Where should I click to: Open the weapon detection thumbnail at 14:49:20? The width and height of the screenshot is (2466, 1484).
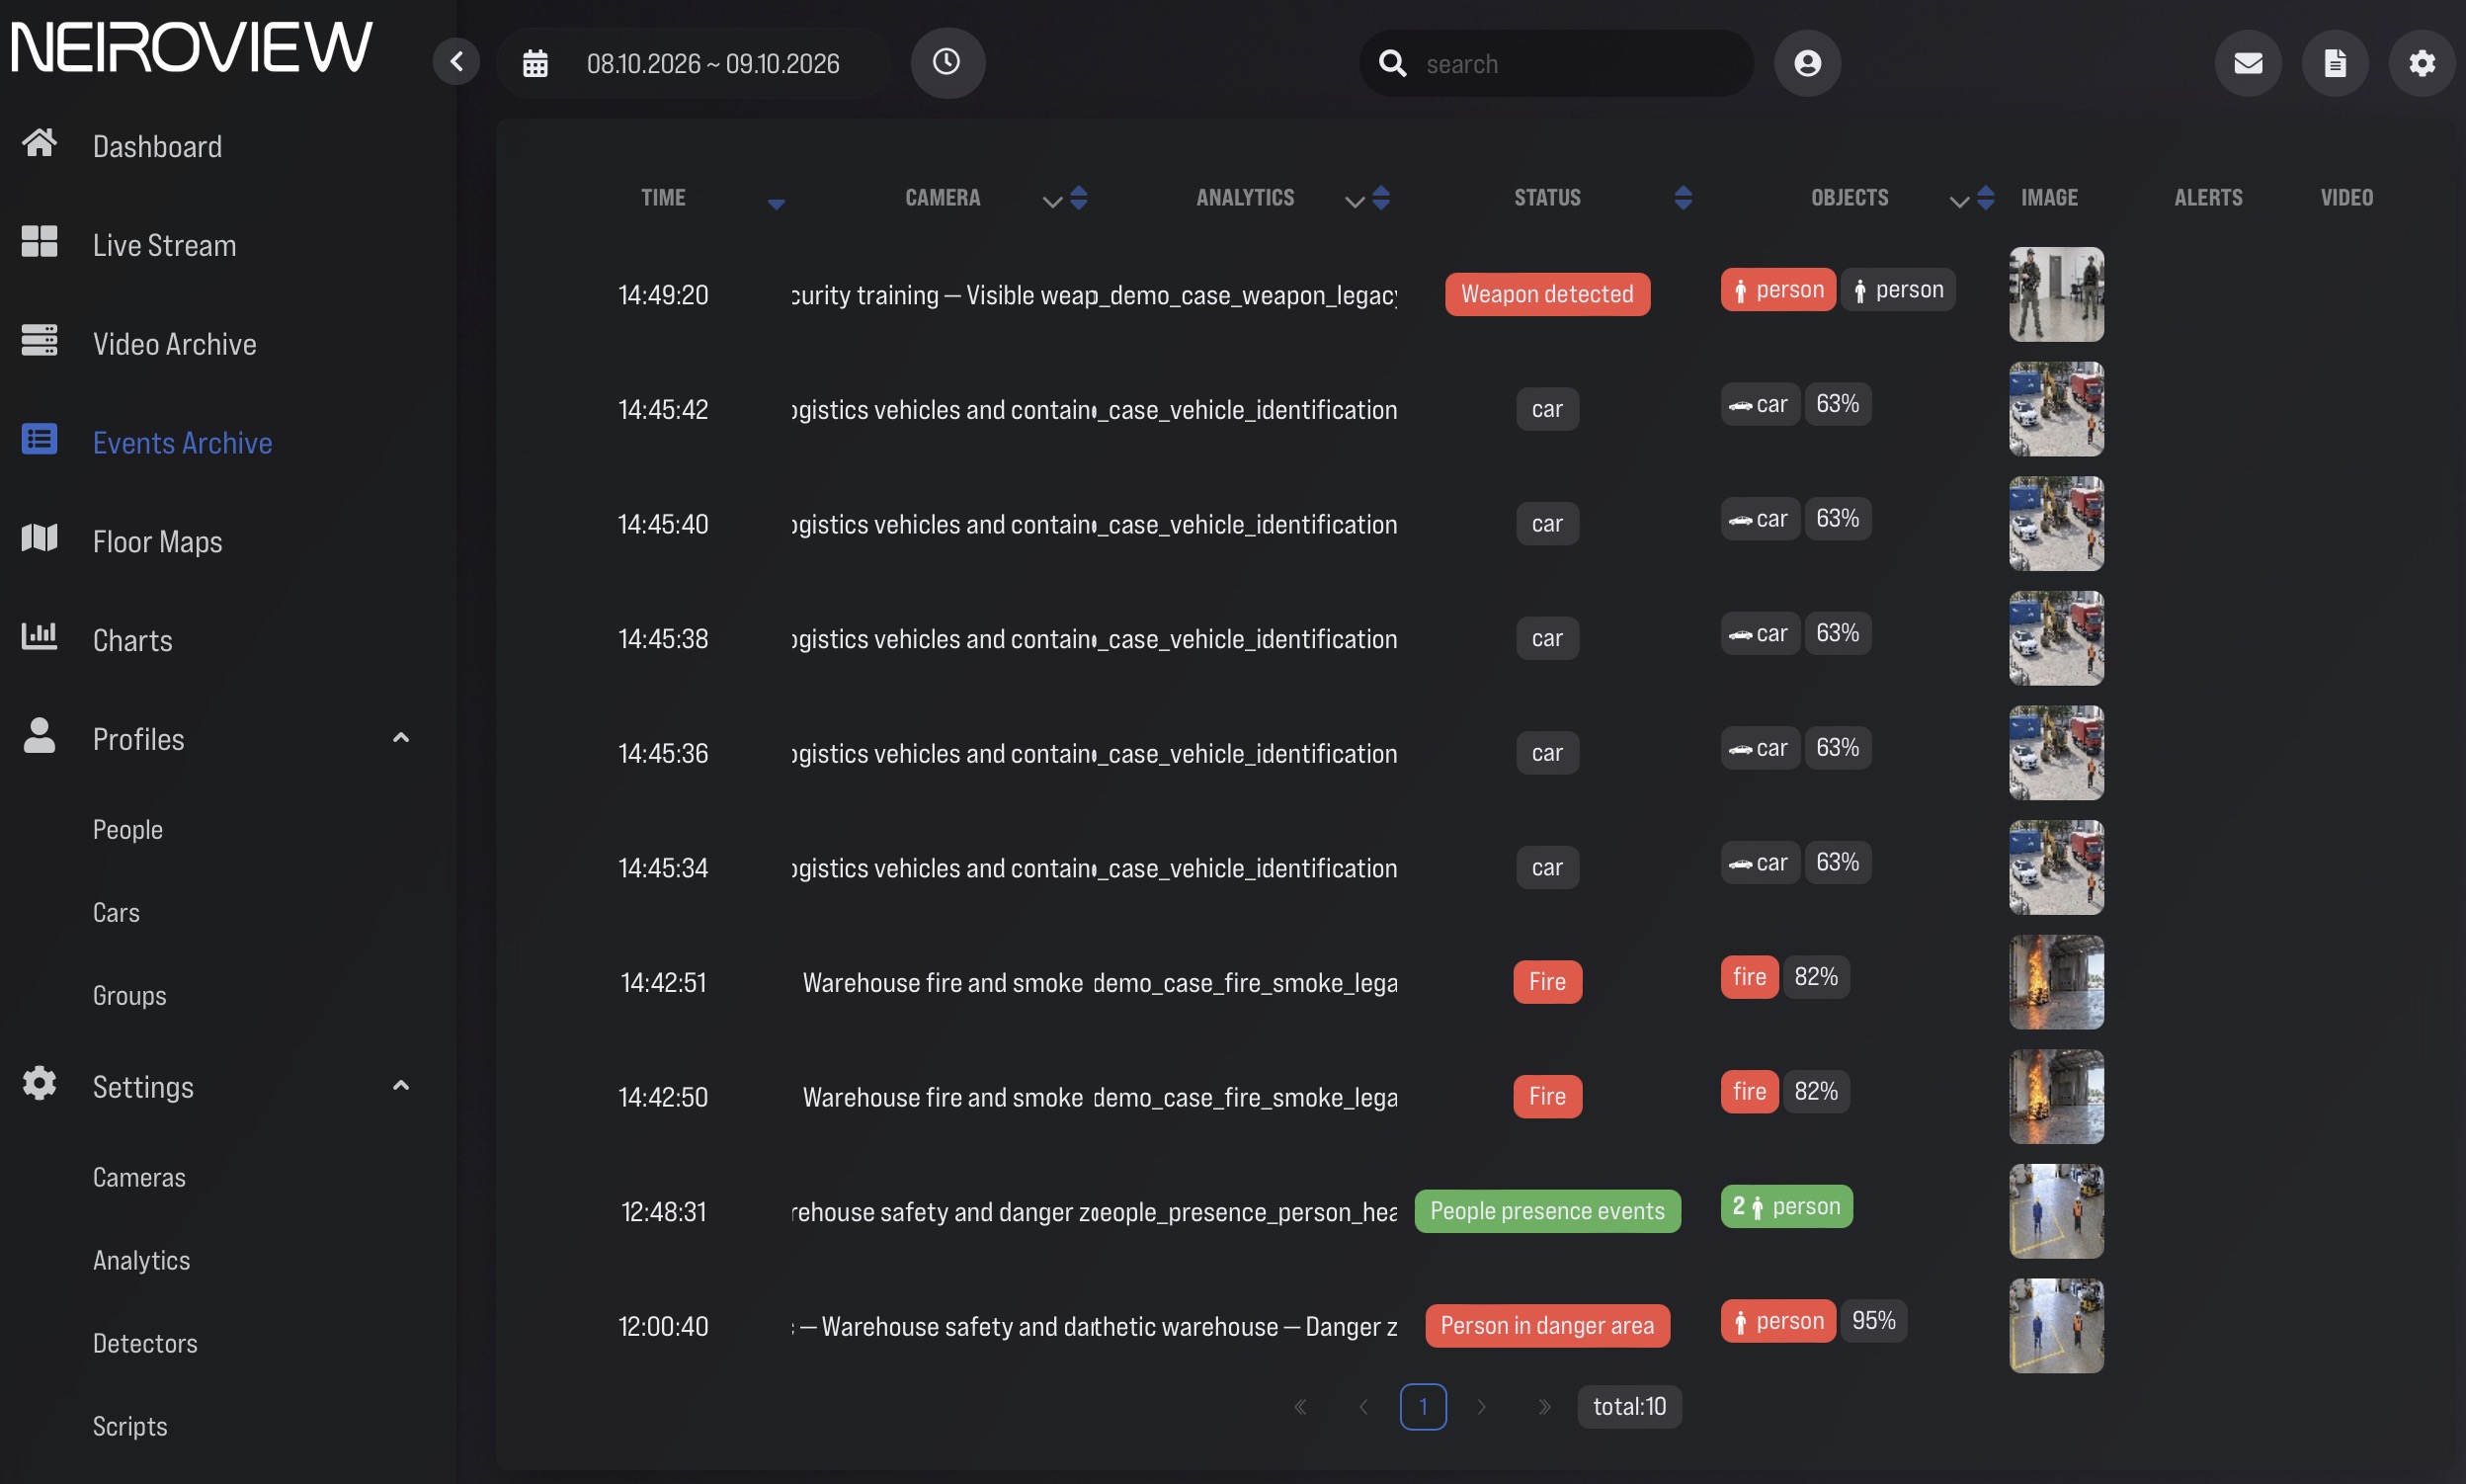coord(2056,294)
